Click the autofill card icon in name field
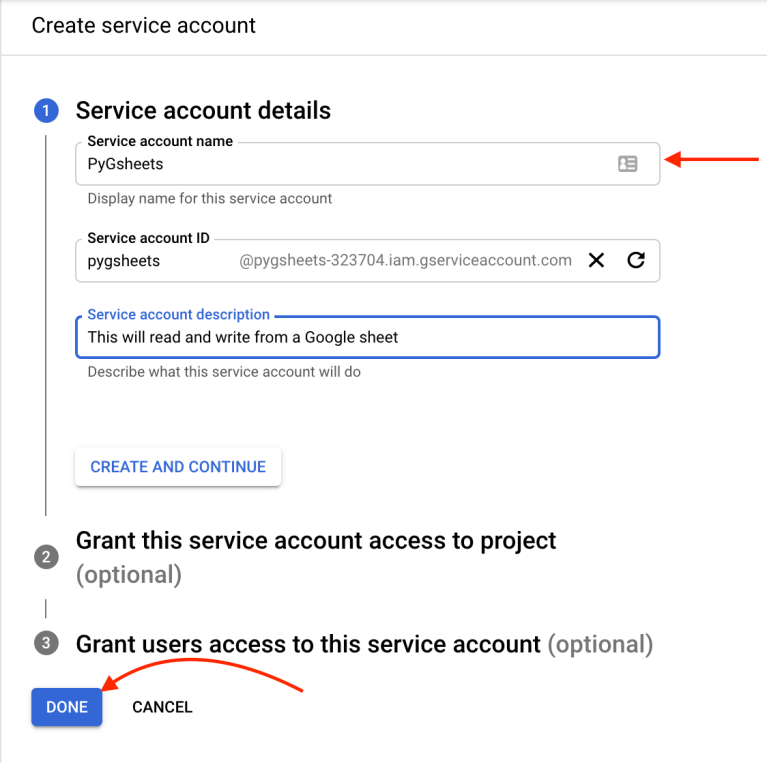The height and width of the screenshot is (763, 767). (x=627, y=164)
